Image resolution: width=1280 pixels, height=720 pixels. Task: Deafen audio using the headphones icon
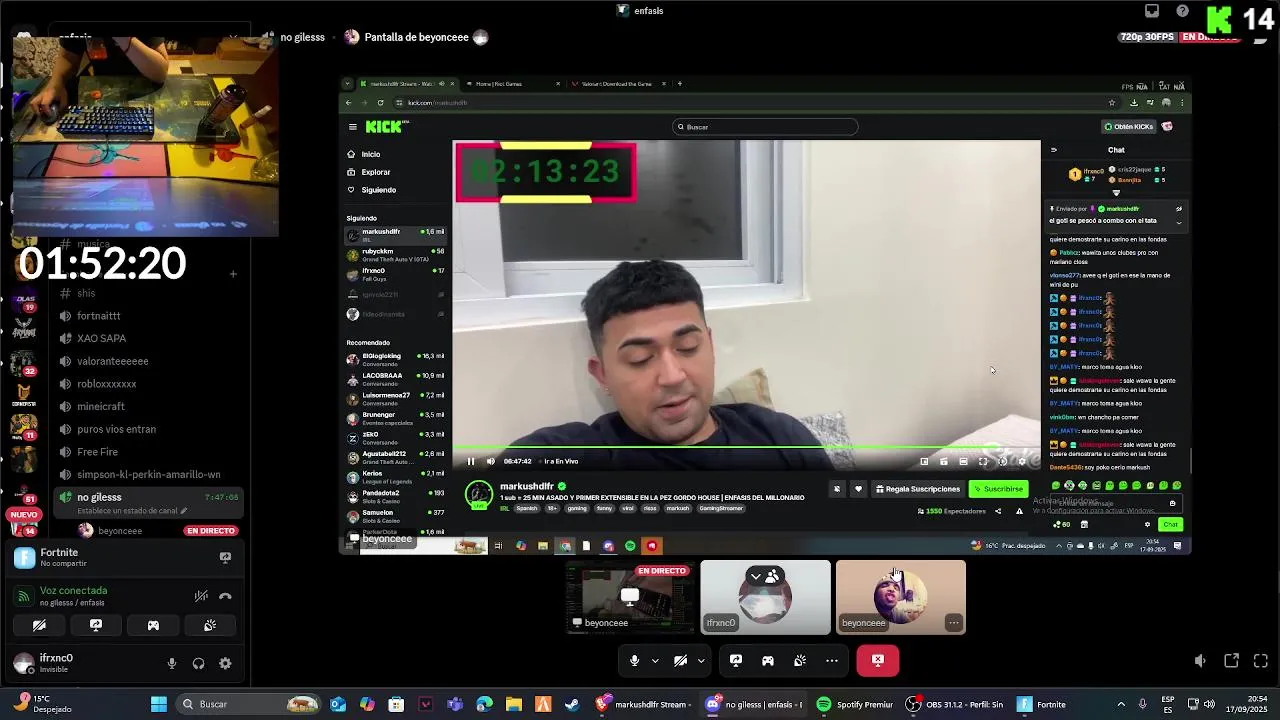198,663
